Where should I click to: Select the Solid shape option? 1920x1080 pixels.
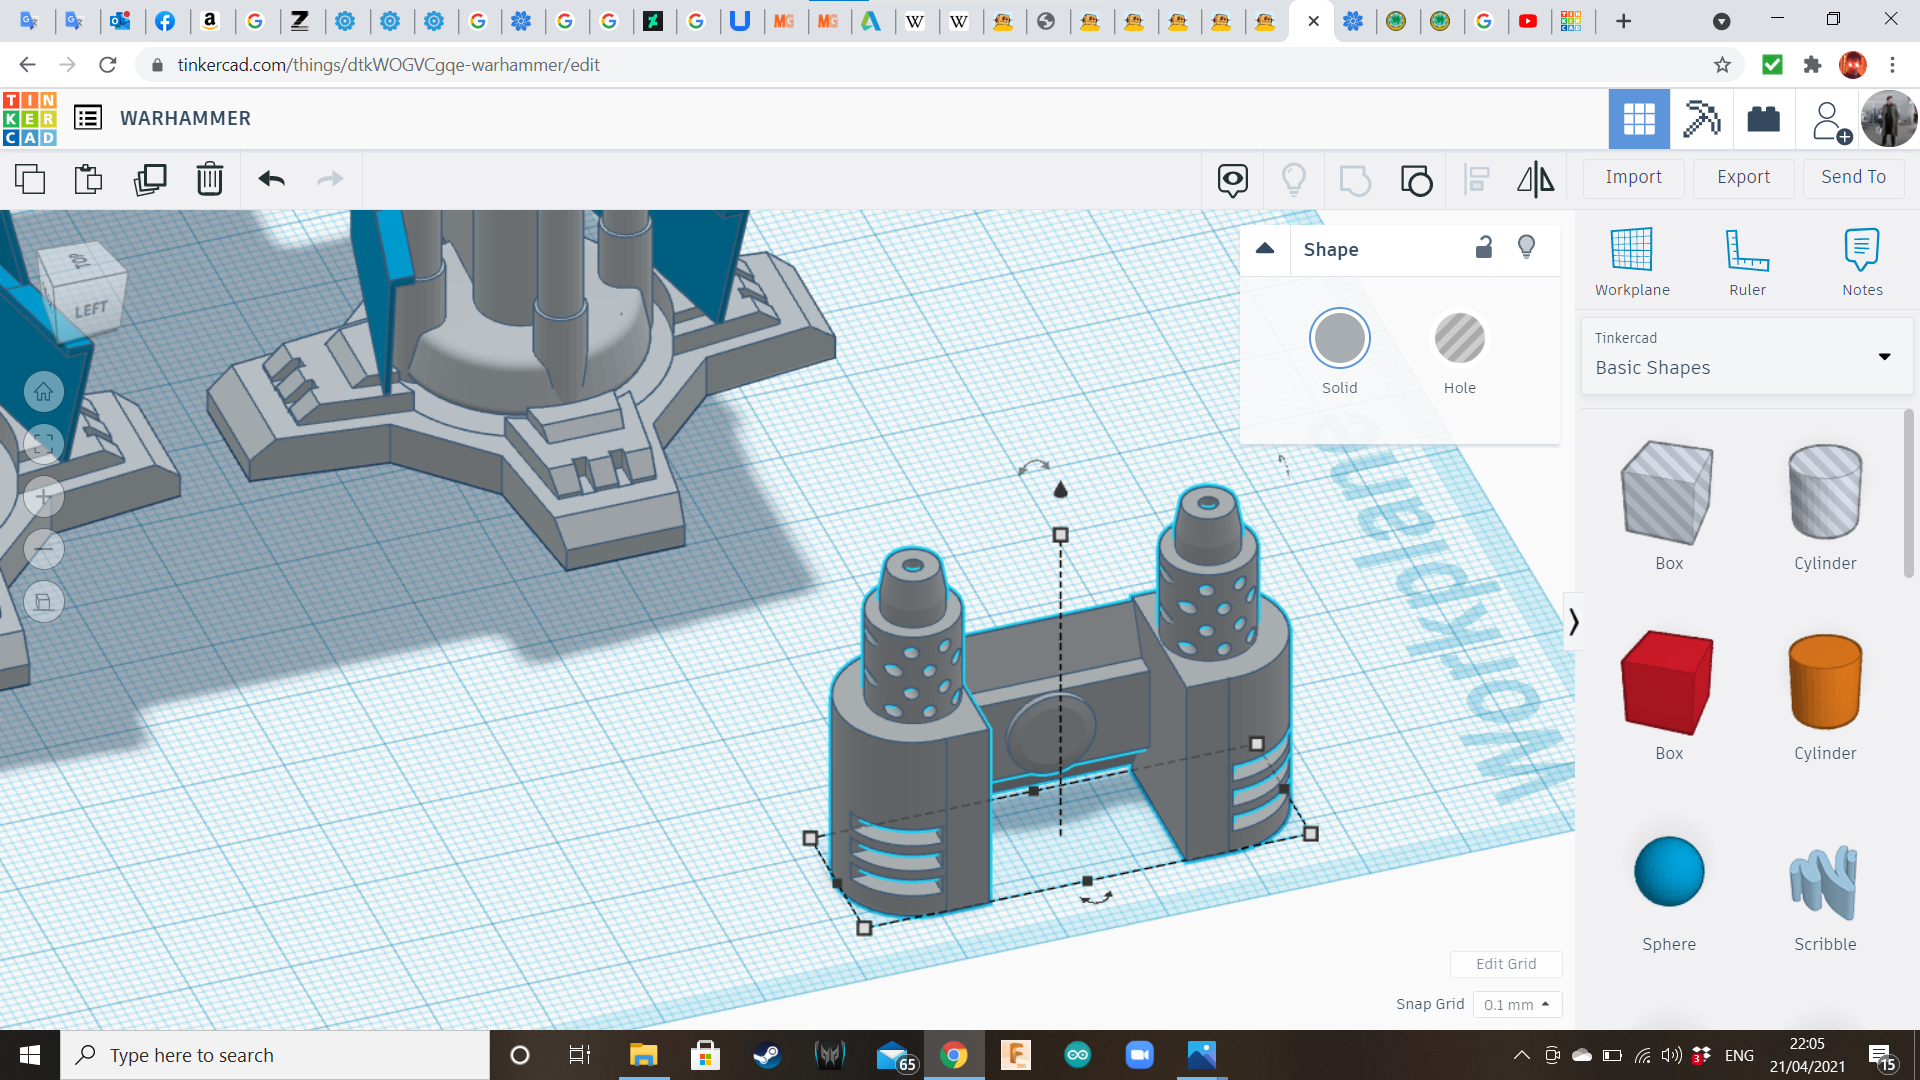tap(1339, 339)
